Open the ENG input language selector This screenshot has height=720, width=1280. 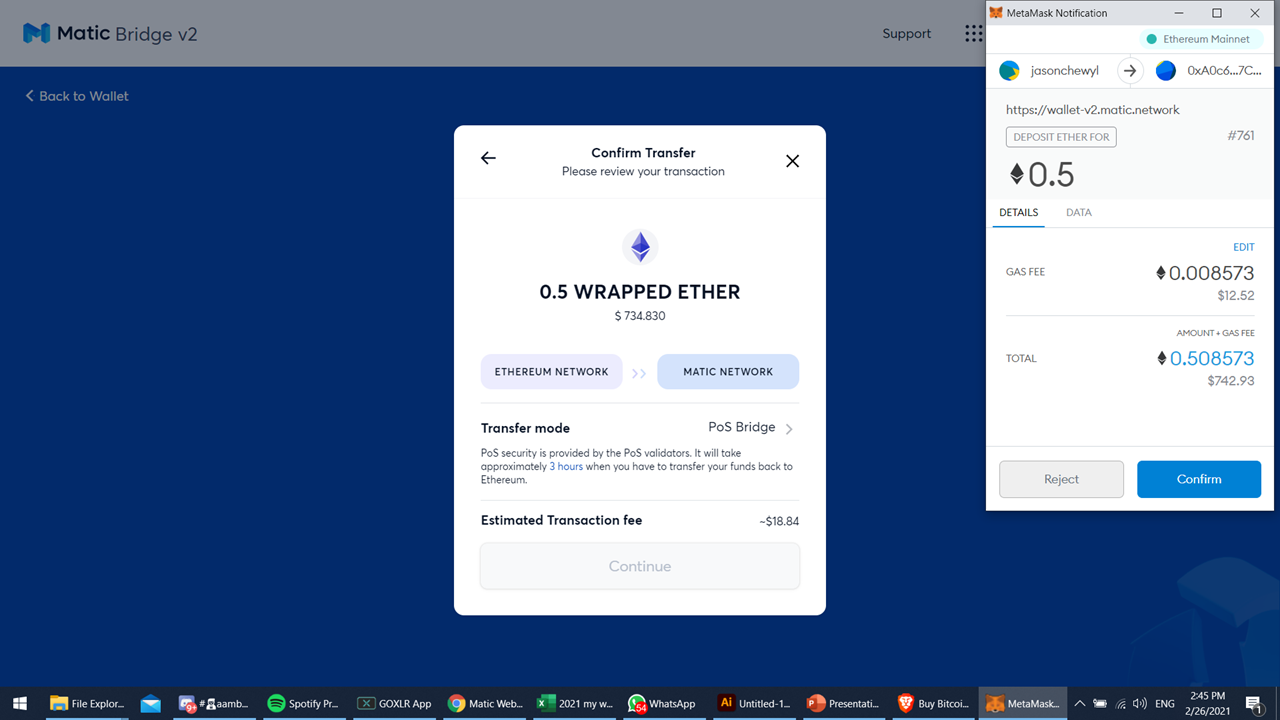[1165, 703]
